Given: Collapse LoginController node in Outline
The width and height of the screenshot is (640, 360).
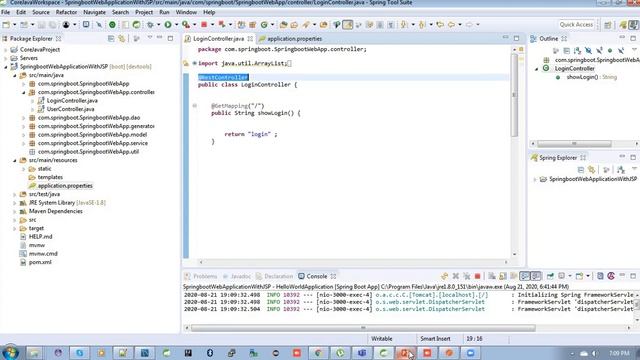Looking at the screenshot, I should coord(537,69).
